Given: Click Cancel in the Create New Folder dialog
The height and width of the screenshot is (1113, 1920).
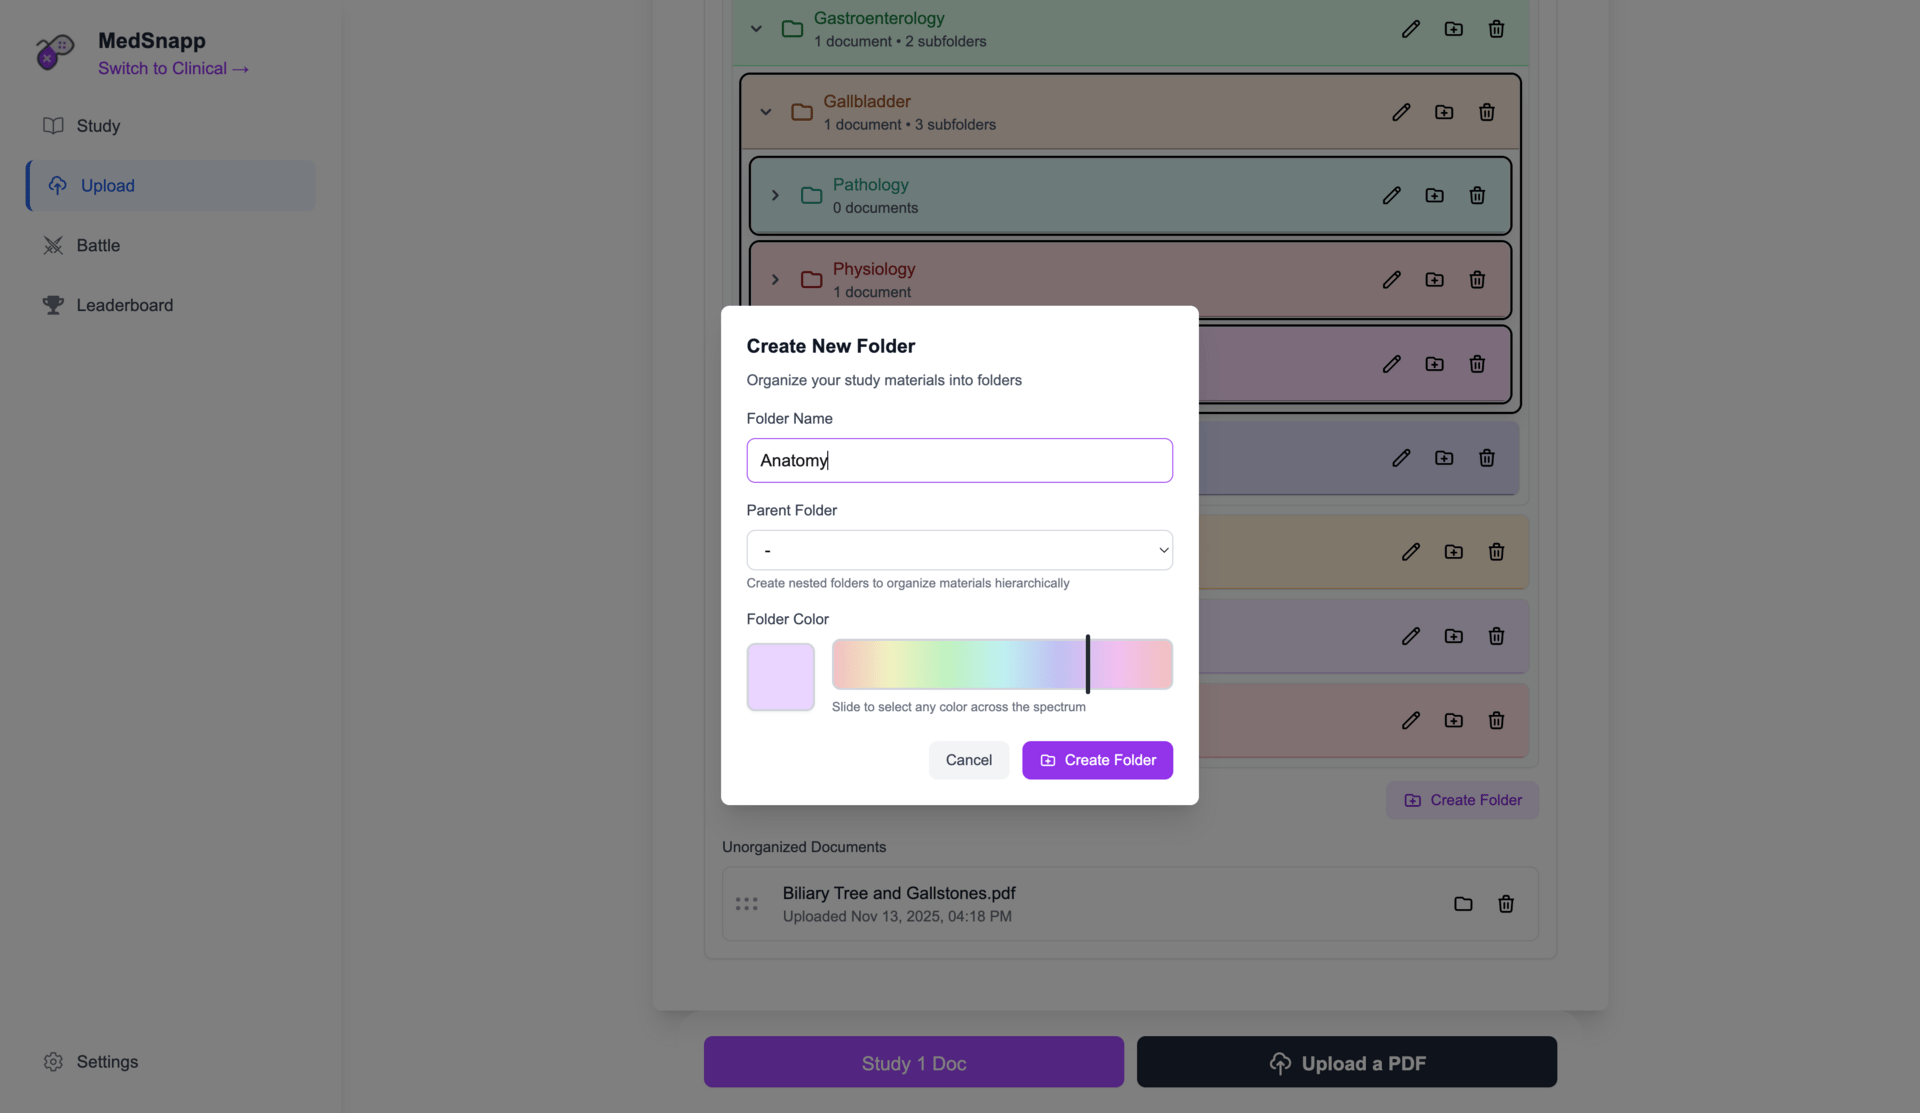Looking at the screenshot, I should (968, 760).
